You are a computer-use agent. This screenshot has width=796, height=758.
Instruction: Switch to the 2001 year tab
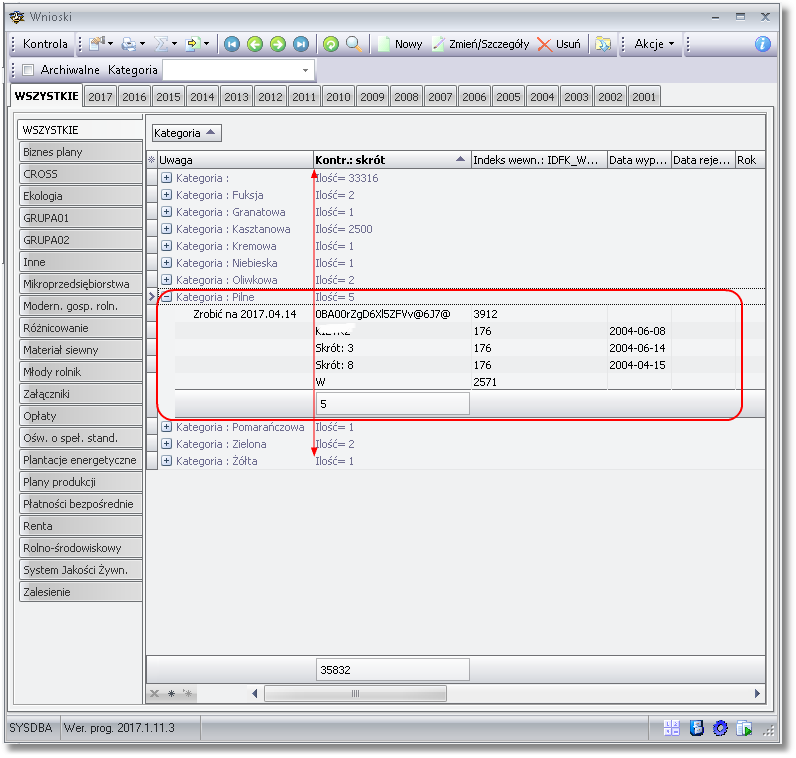pos(644,96)
